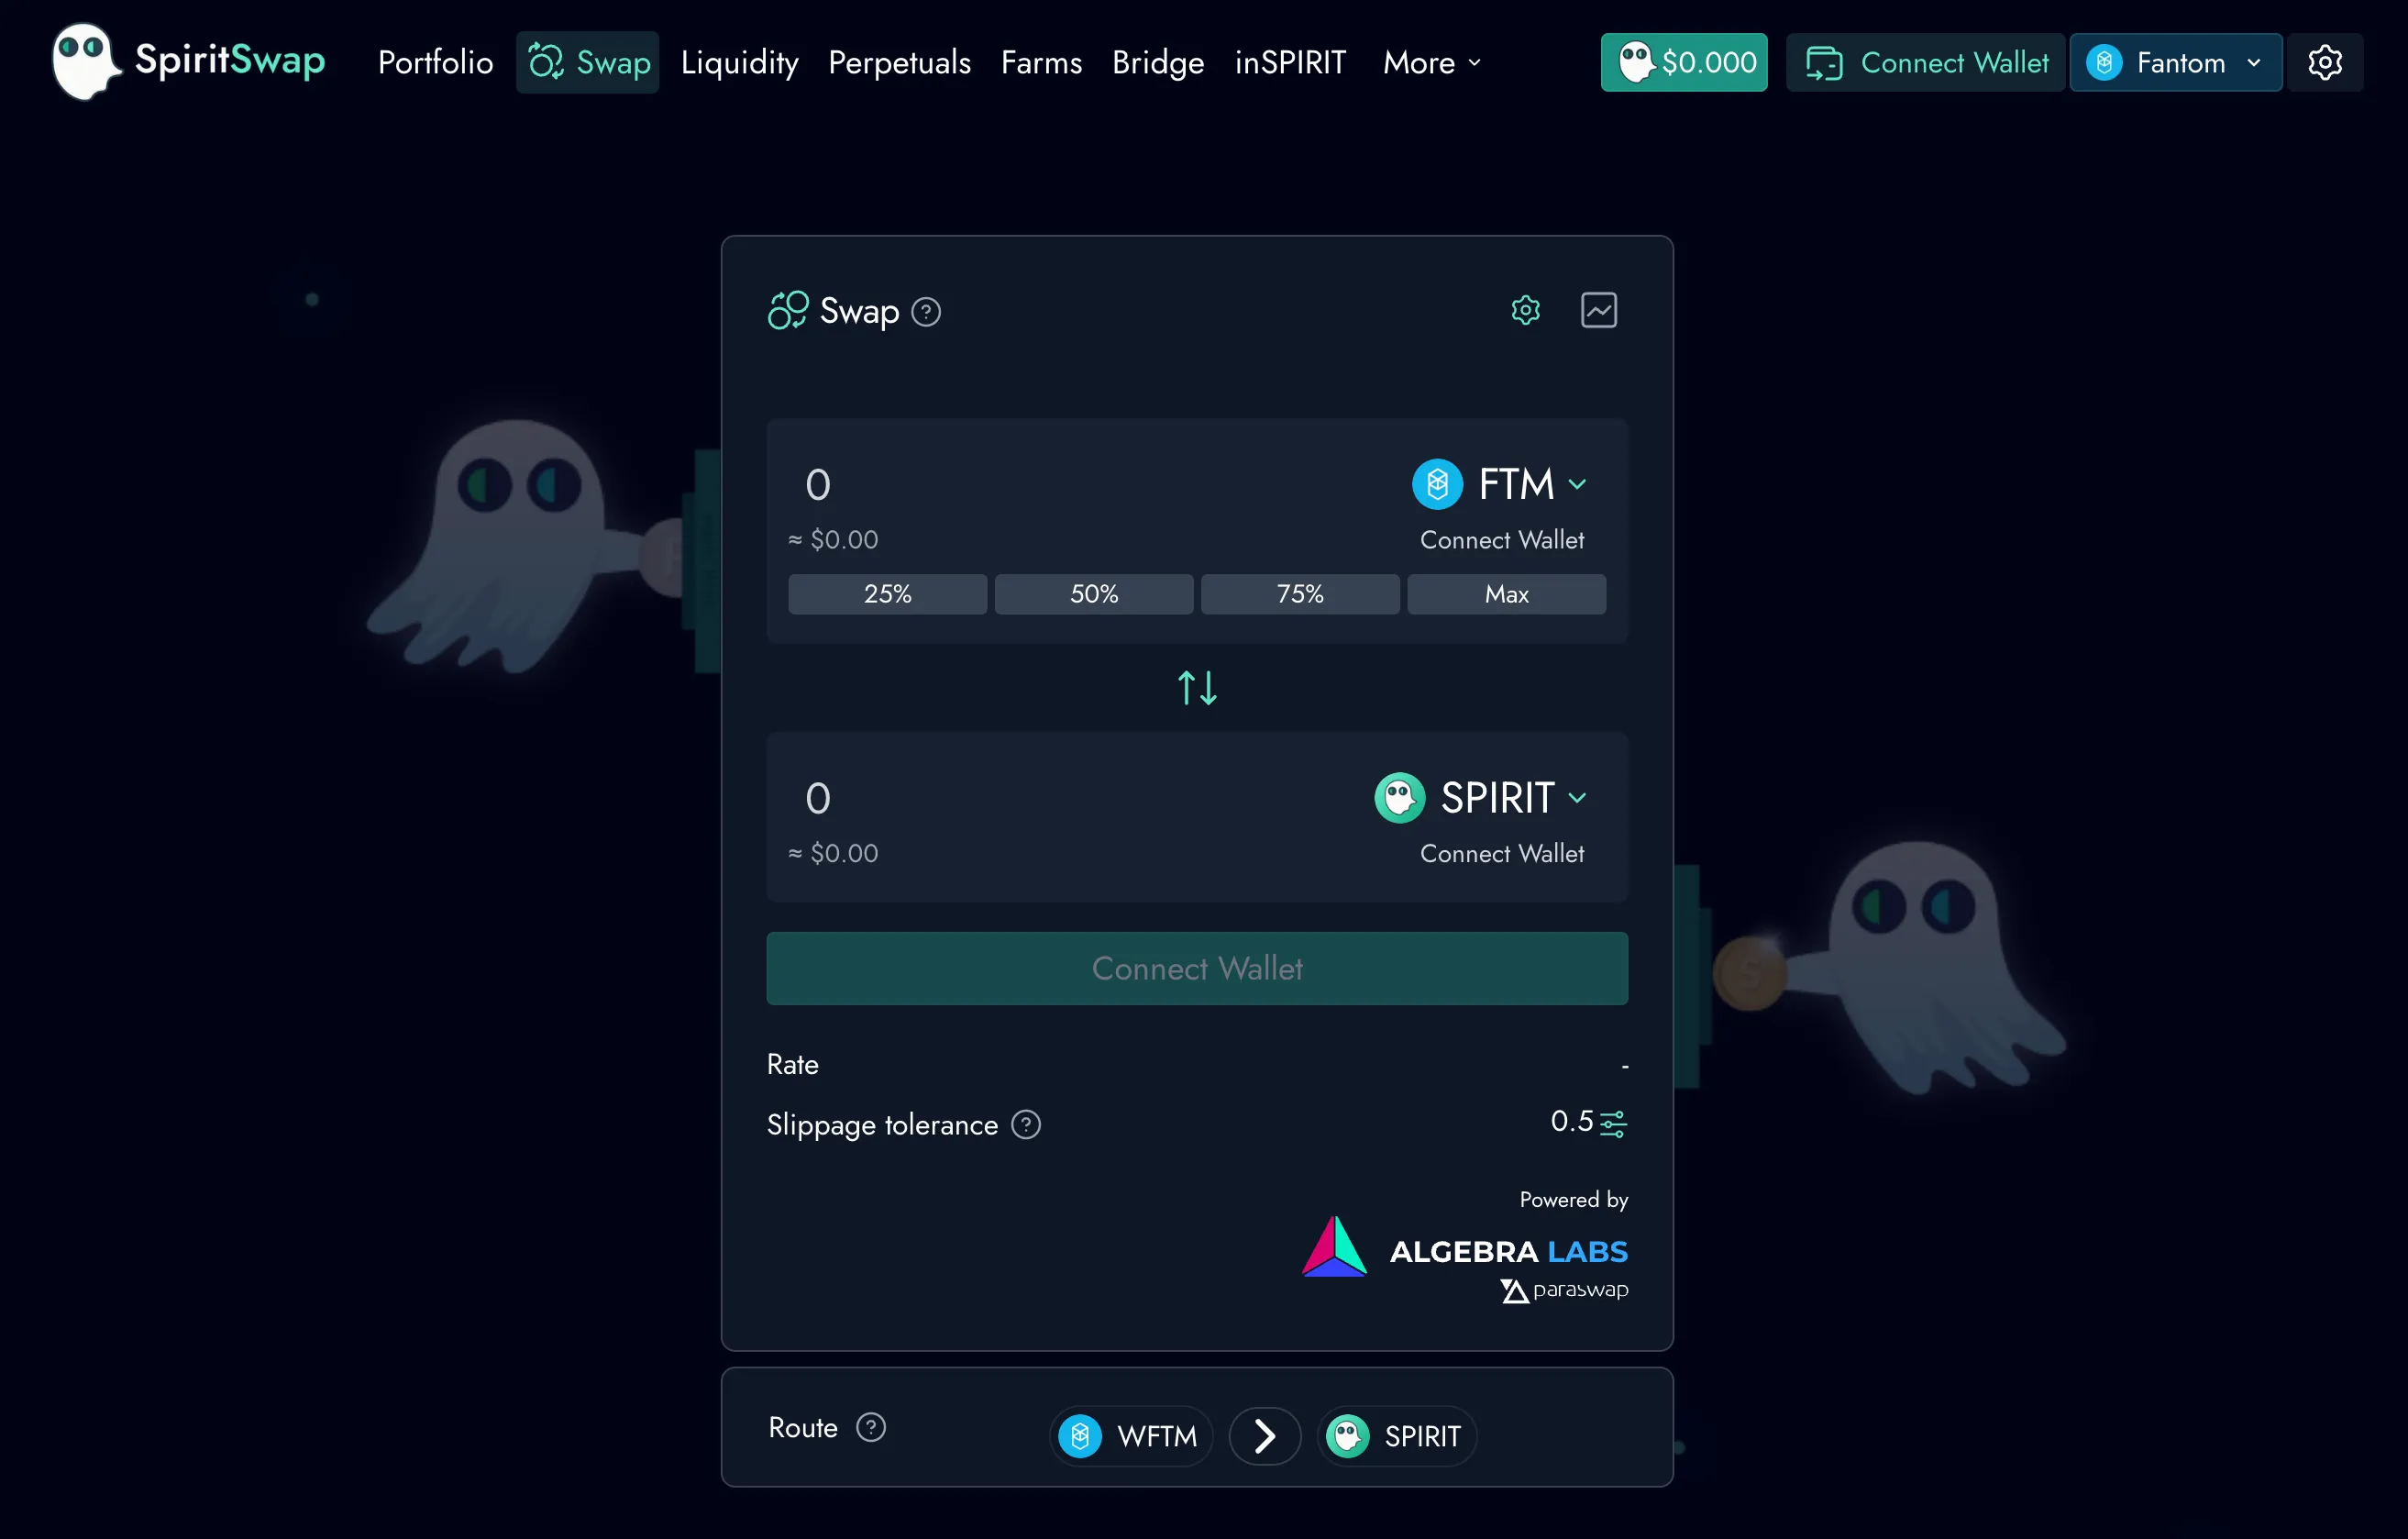The height and width of the screenshot is (1539, 2408).
Task: Click the wallet icon in header button
Action: point(1824,63)
